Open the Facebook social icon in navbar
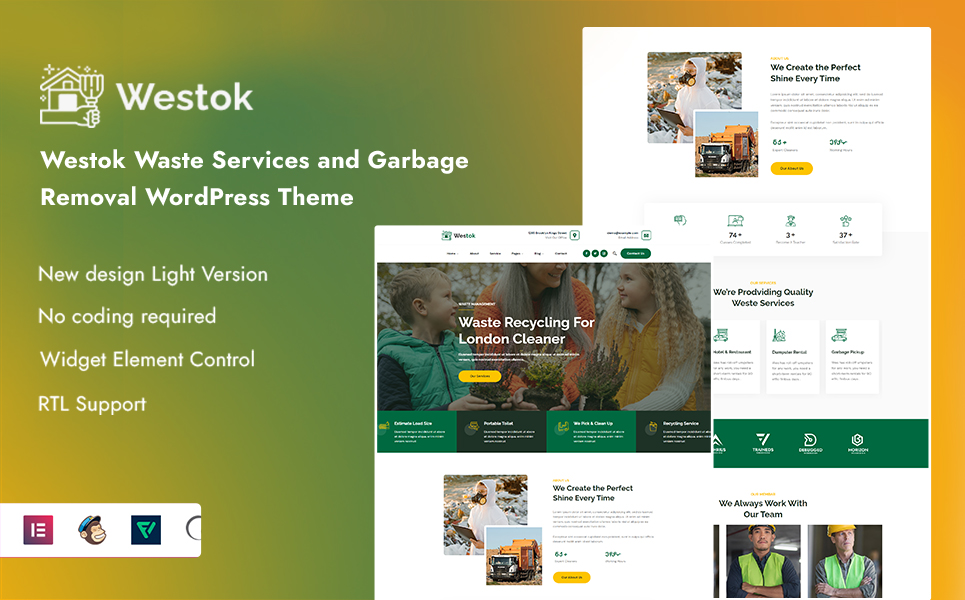Image resolution: width=965 pixels, height=600 pixels. pos(584,254)
